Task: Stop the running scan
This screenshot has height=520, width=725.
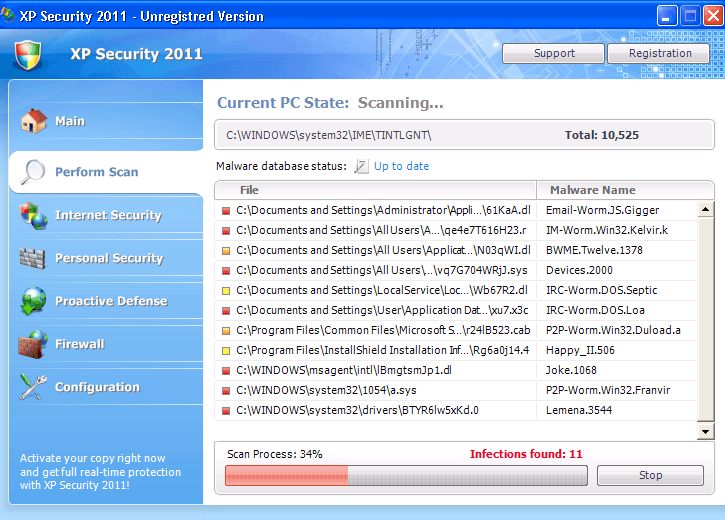Action: [650, 476]
